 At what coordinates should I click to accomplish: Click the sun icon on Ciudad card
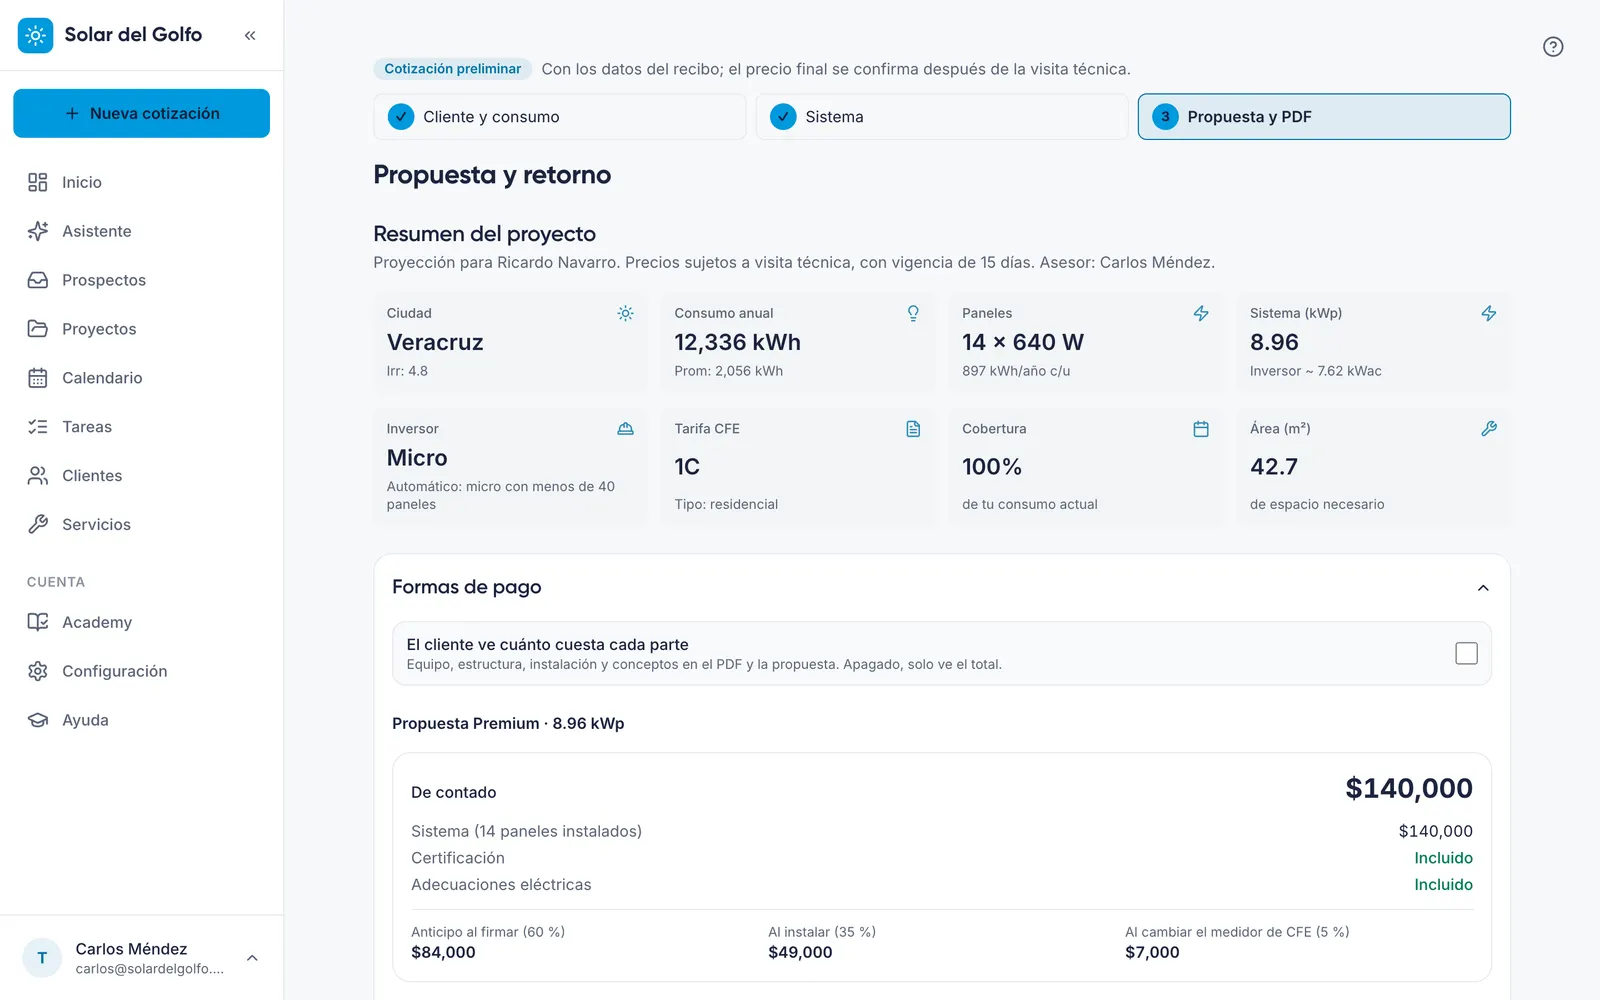click(x=625, y=313)
